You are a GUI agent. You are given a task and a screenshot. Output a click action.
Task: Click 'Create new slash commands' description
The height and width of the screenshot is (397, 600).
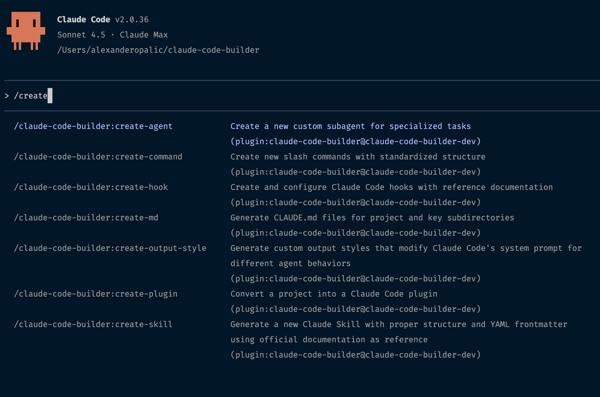[x=358, y=157]
